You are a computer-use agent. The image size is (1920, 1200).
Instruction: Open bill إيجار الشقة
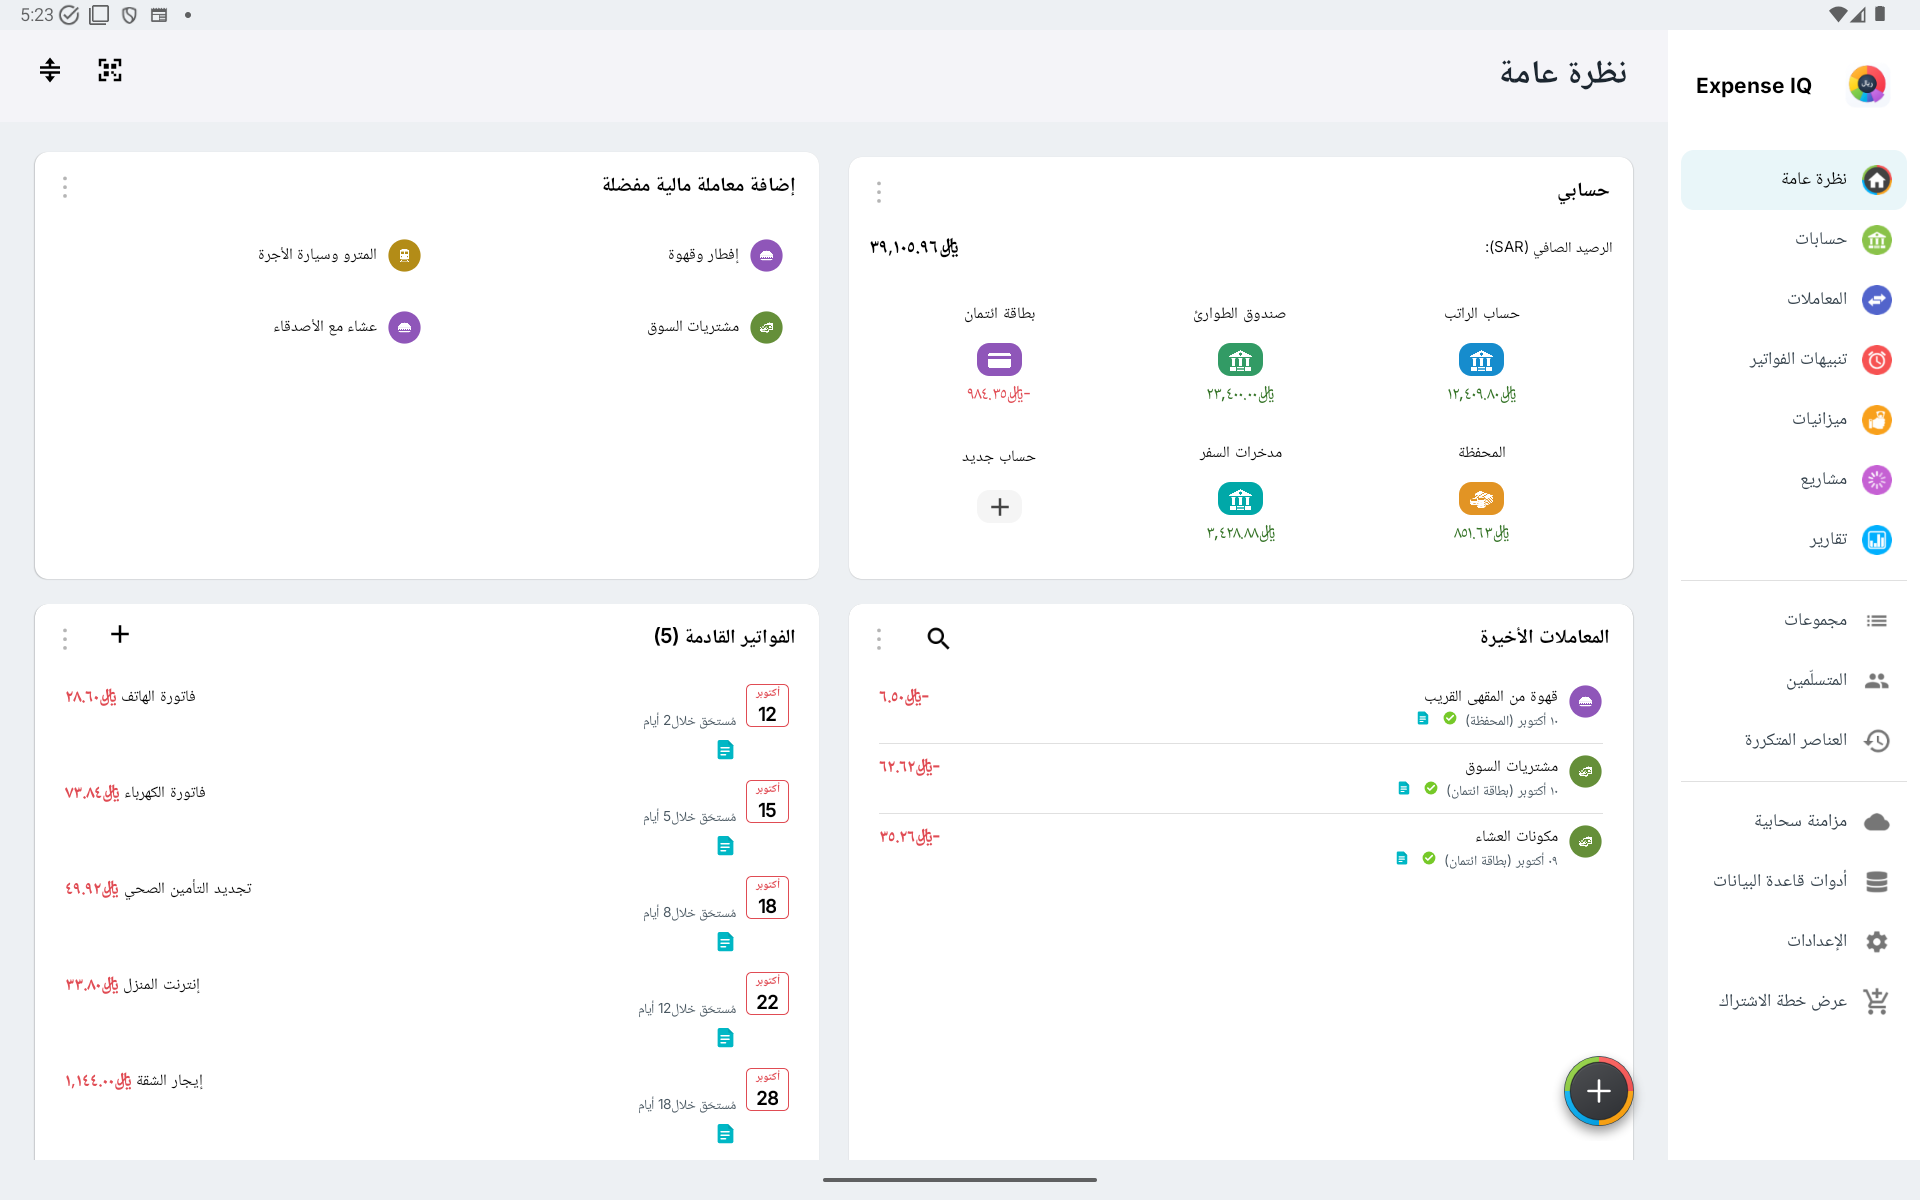pyautogui.click(x=427, y=1106)
